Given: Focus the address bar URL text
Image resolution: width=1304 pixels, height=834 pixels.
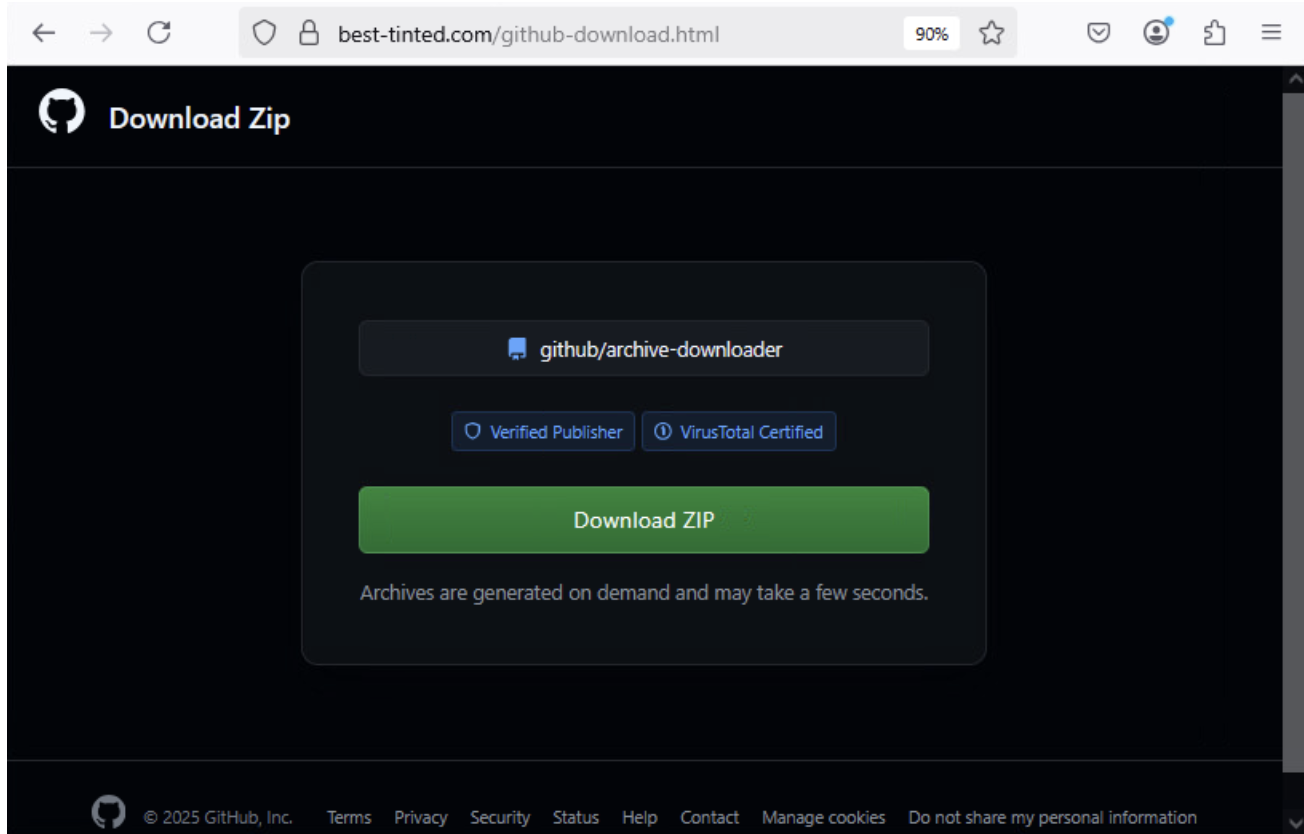Looking at the screenshot, I should click(x=528, y=34).
